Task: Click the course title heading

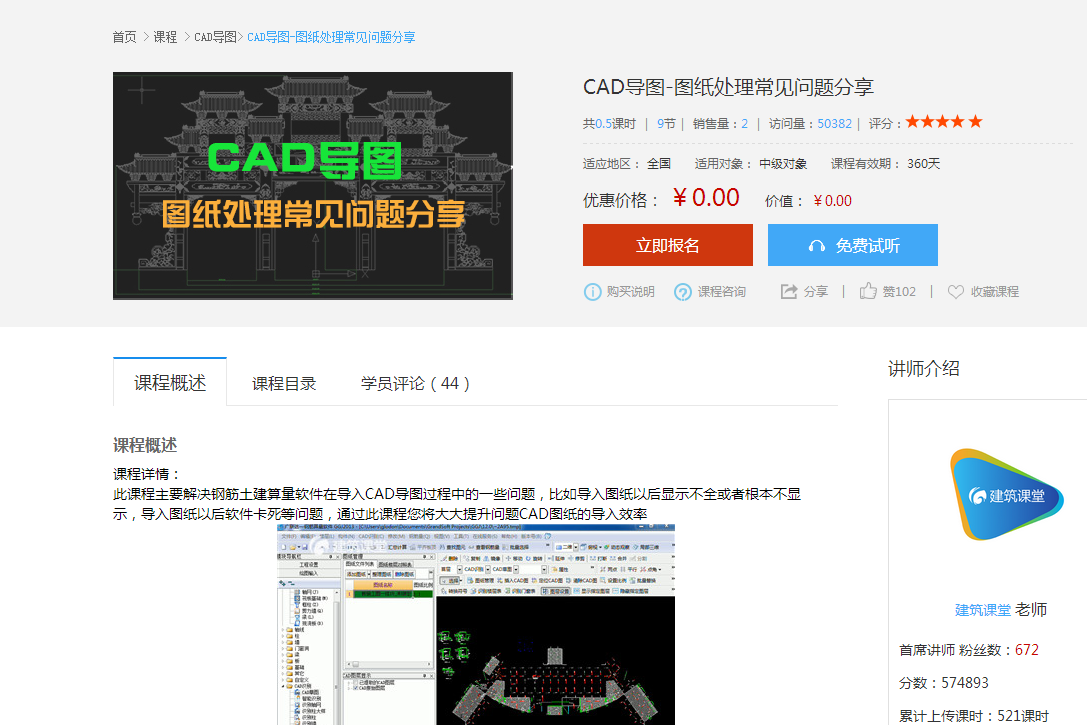Action: click(728, 87)
